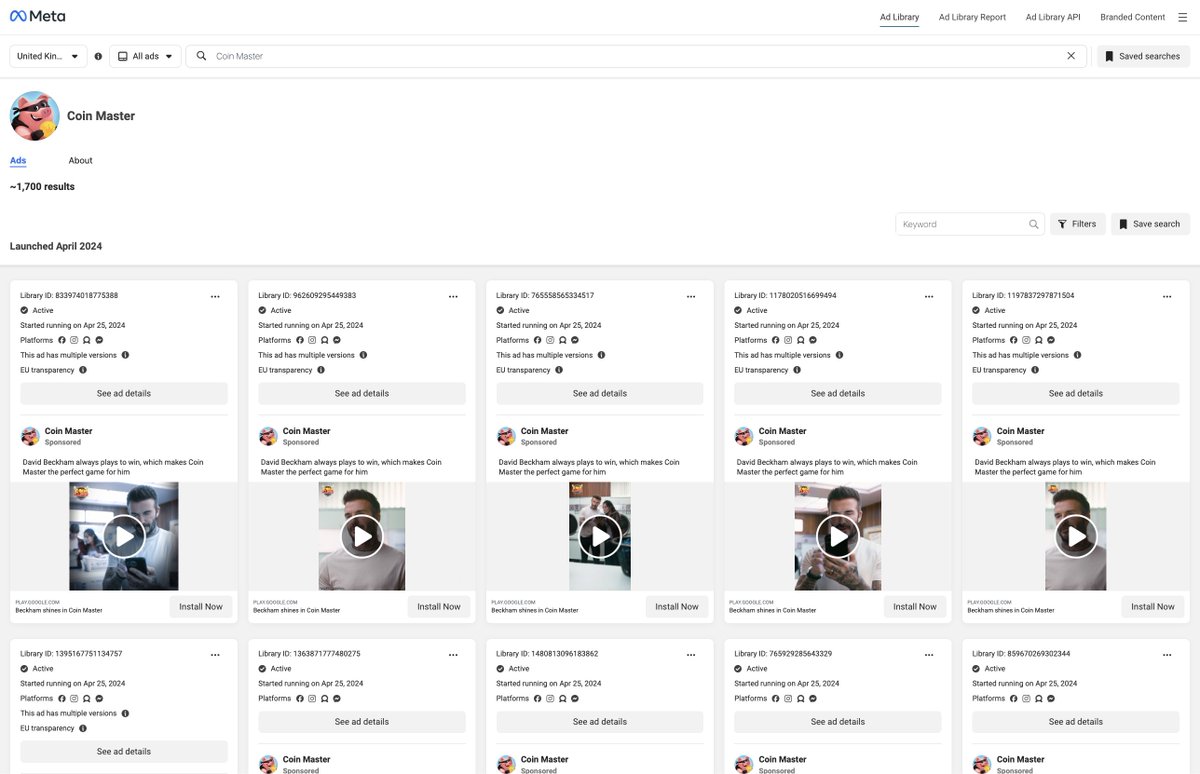Open Coin Master page link in ad 962609295449383

(x=306, y=431)
